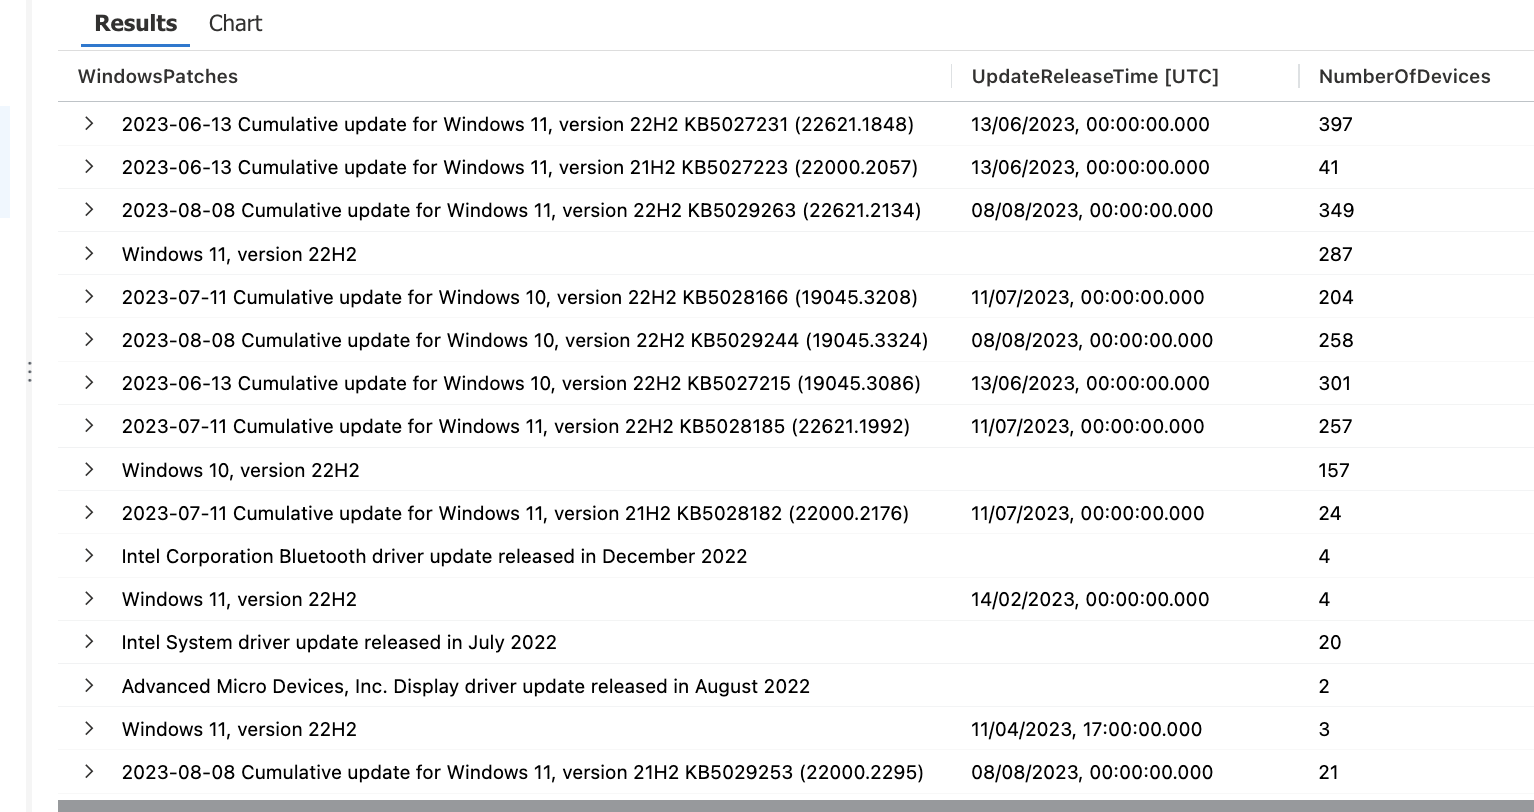The image size is (1534, 812).
Task: Expand the KB5029263 August cumulative update row
Action: (88, 210)
